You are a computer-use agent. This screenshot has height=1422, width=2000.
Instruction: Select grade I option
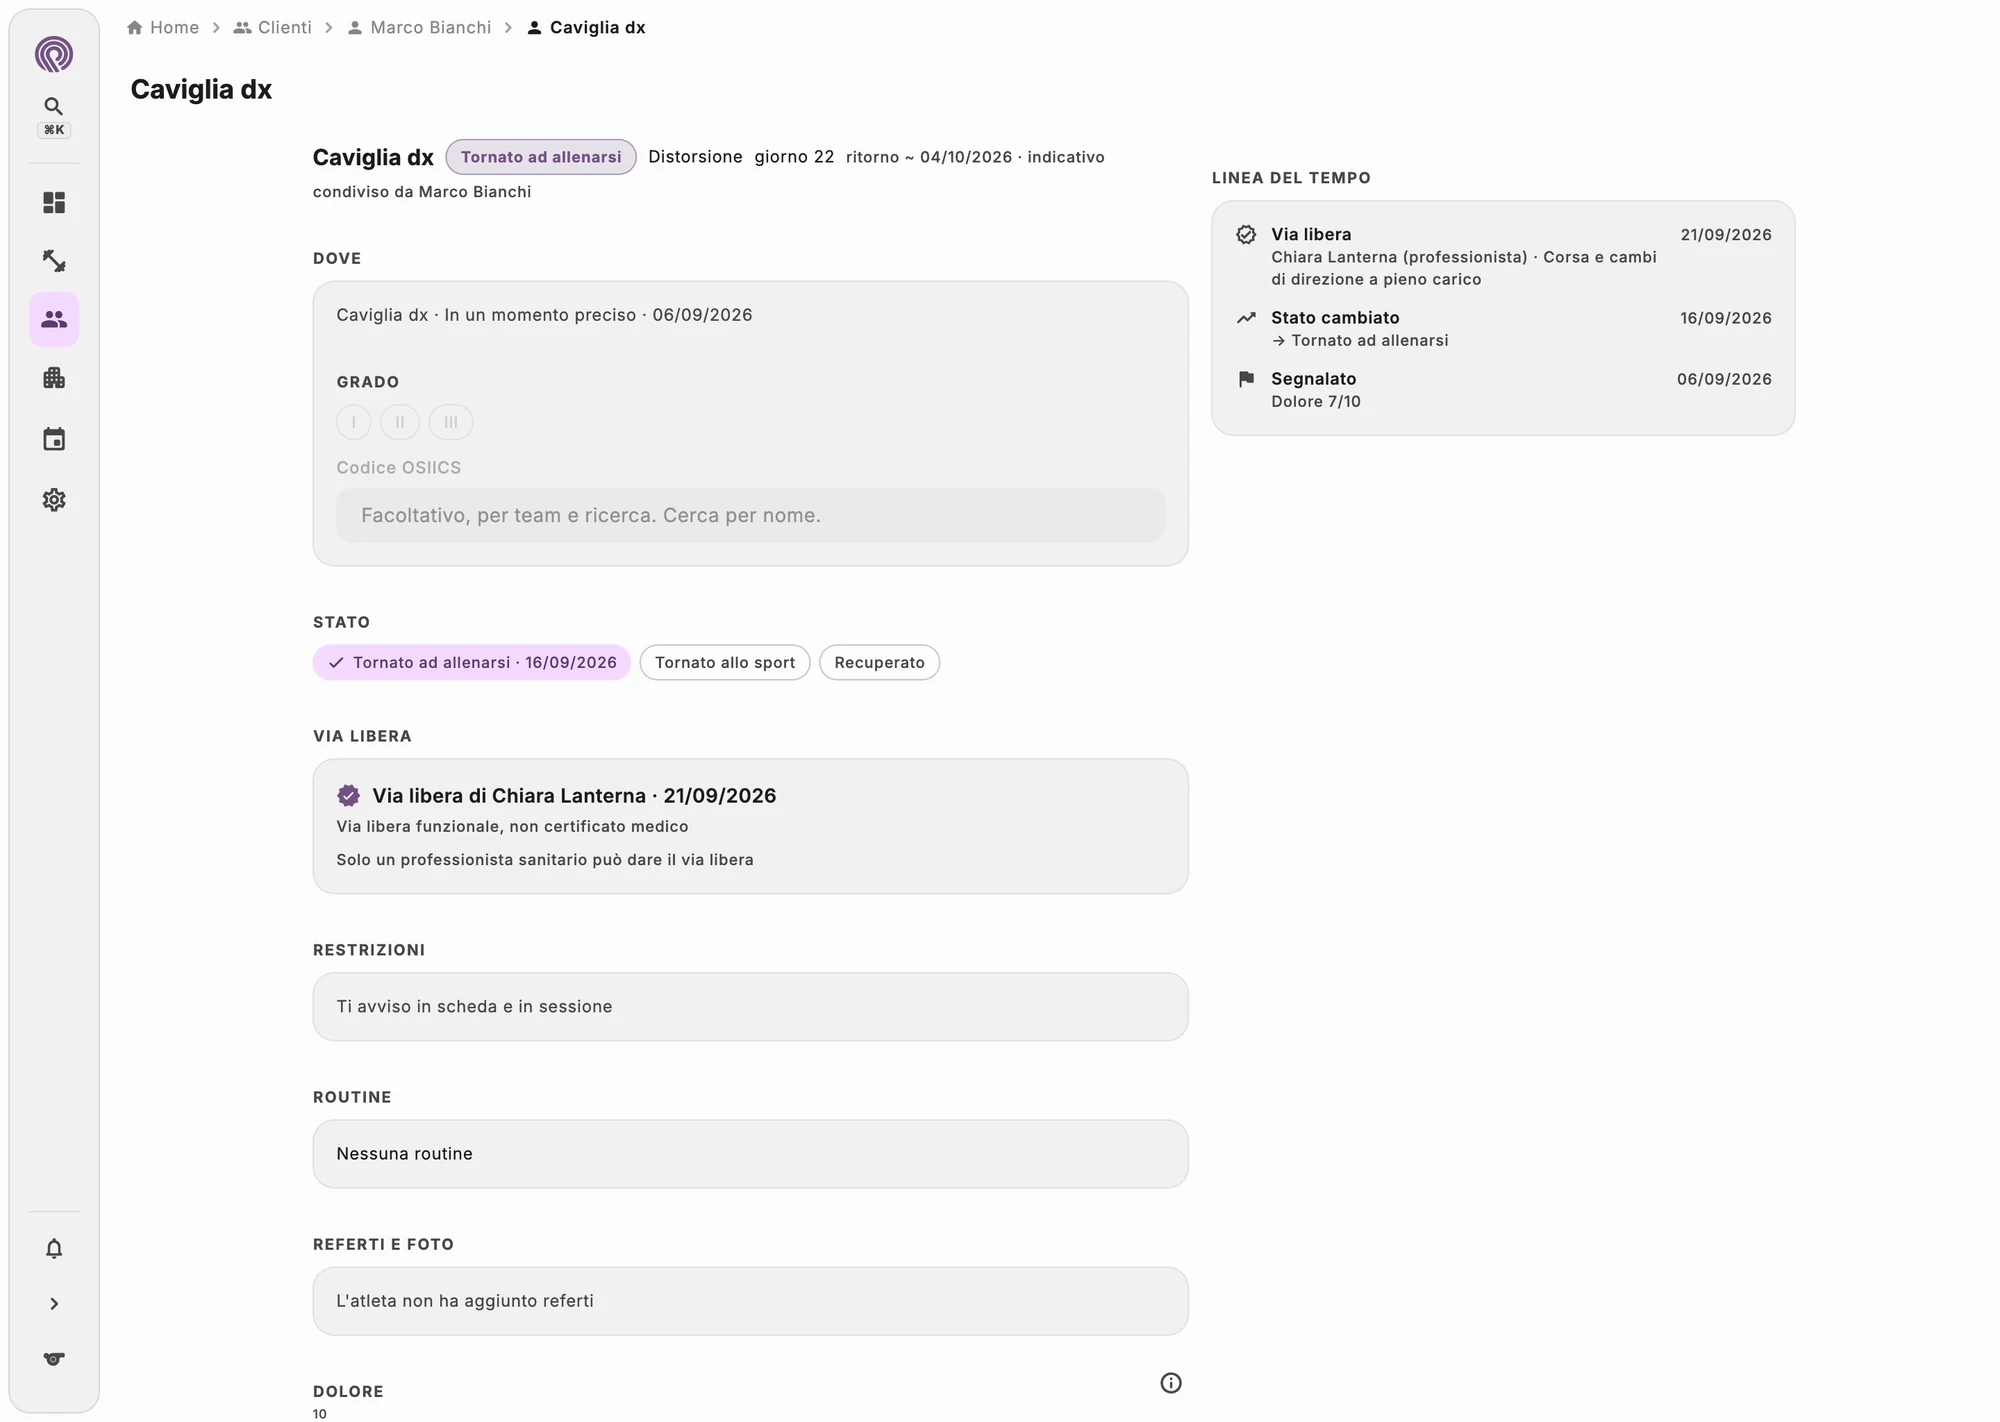354,422
